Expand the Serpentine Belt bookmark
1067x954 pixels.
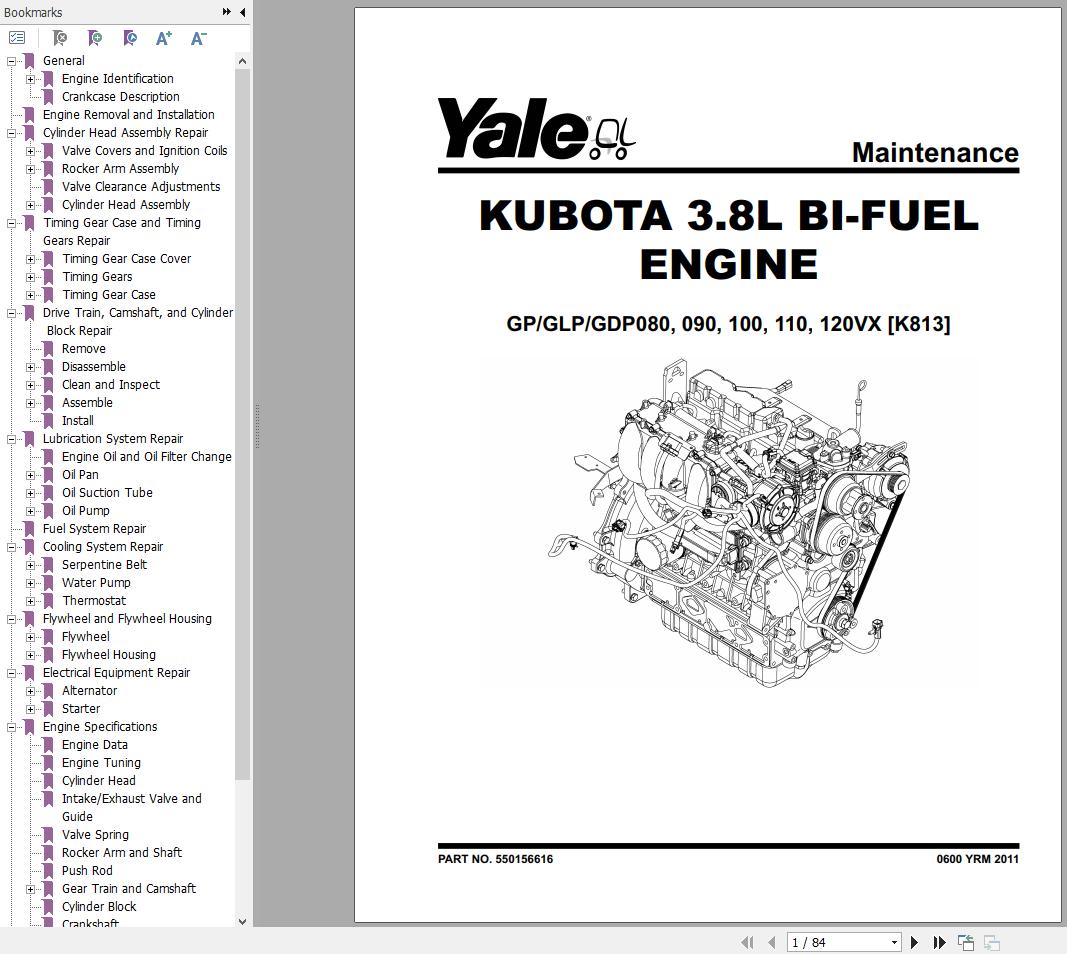coord(30,565)
